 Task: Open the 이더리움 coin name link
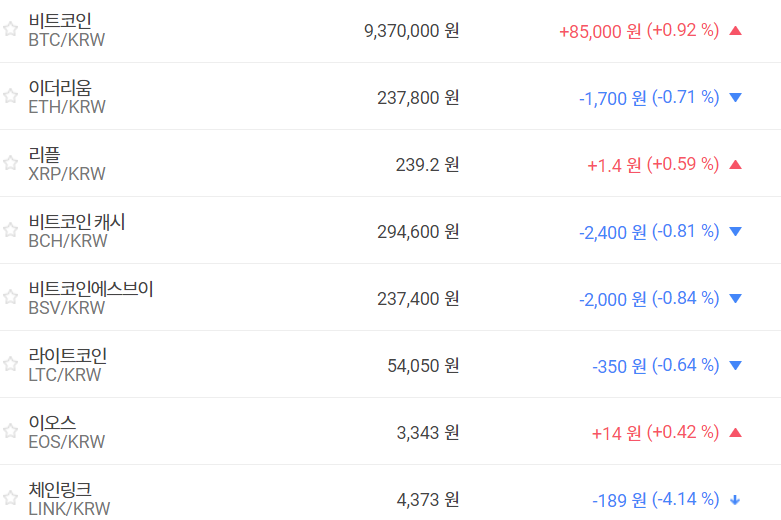pos(60,87)
